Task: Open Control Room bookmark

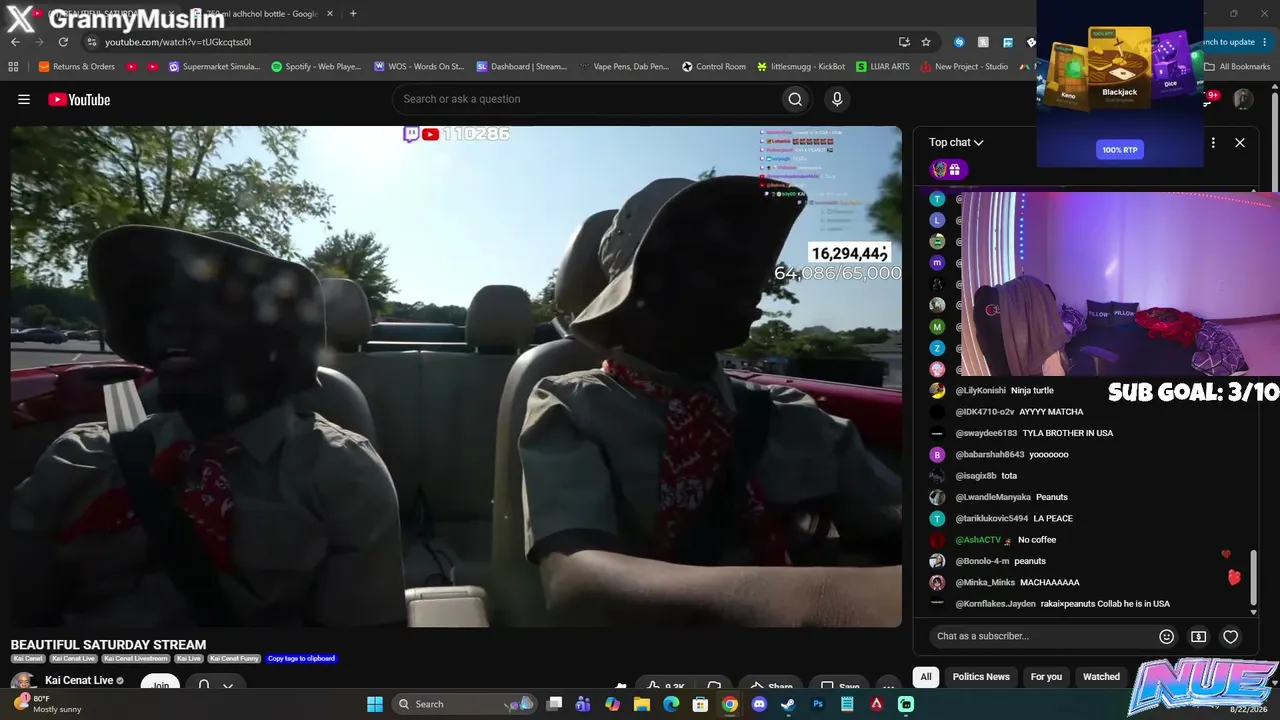Action: (714, 67)
